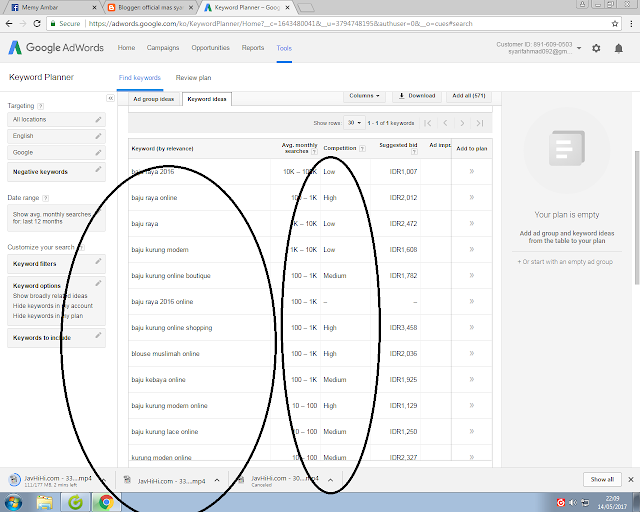Open the Columns dropdown
Image resolution: width=640 pixels, height=512 pixels.
364,96
